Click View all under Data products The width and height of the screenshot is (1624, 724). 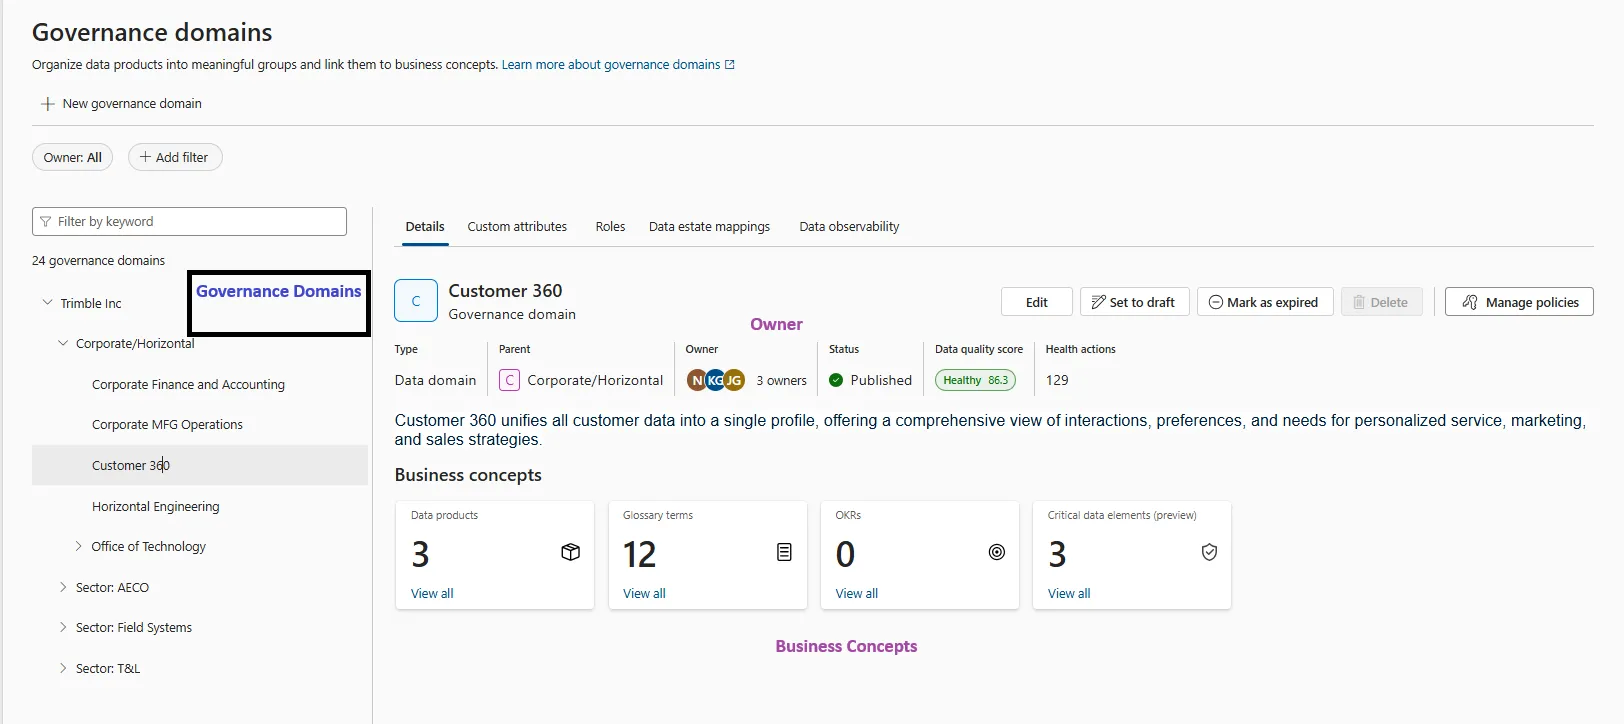pyautogui.click(x=432, y=593)
